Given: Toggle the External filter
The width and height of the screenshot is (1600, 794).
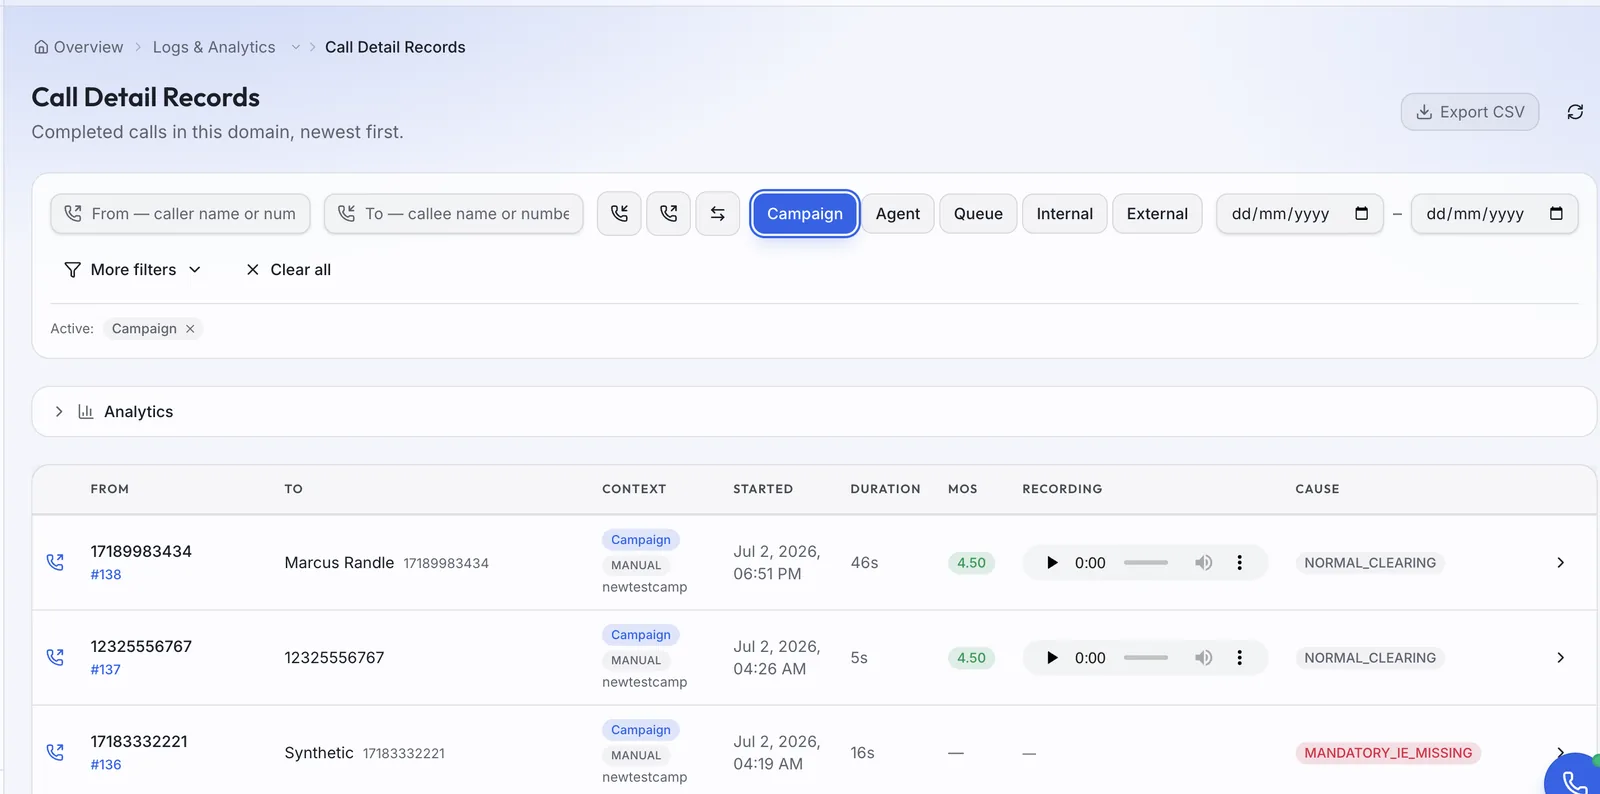Looking at the screenshot, I should point(1157,214).
